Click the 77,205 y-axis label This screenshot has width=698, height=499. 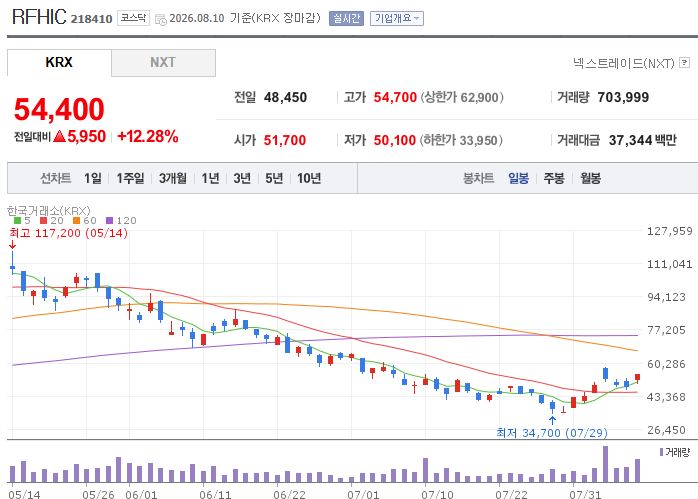pyautogui.click(x=666, y=330)
